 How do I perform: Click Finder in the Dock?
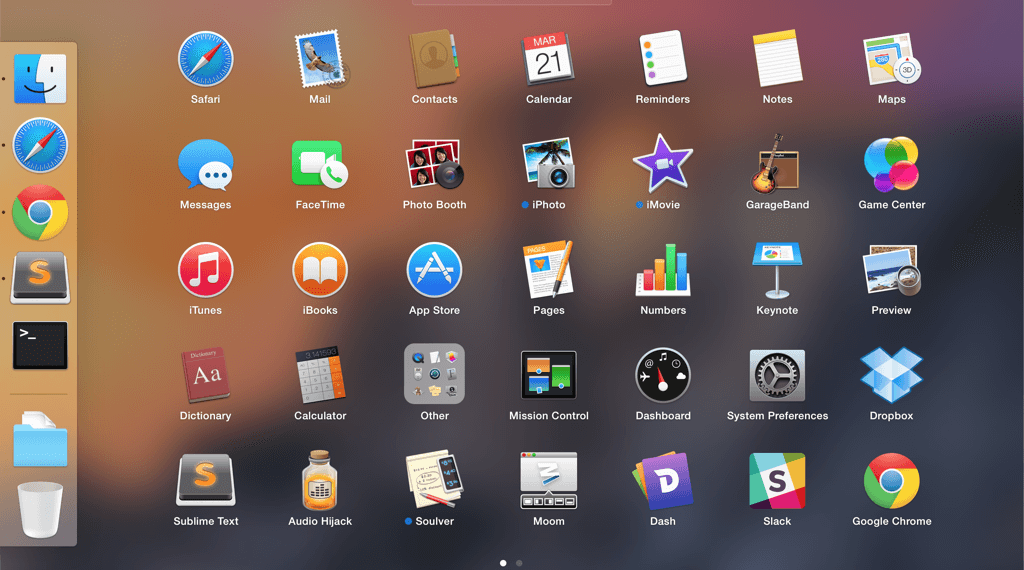[x=40, y=79]
